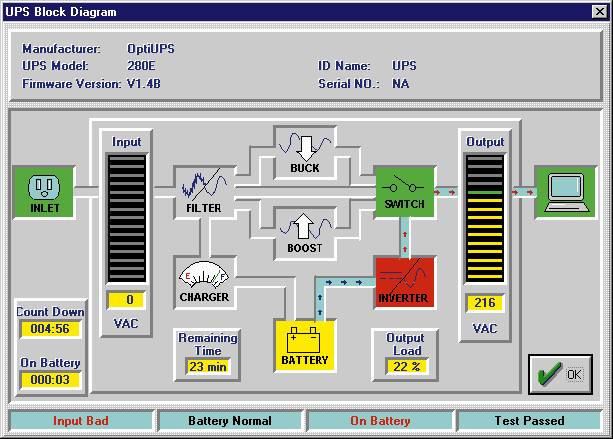Image resolution: width=613 pixels, height=439 pixels.
Task: Click the On Battery timer field
Action: point(50,379)
